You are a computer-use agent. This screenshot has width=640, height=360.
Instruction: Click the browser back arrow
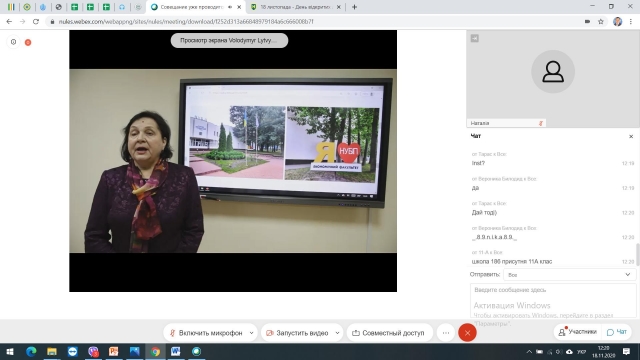(9, 22)
